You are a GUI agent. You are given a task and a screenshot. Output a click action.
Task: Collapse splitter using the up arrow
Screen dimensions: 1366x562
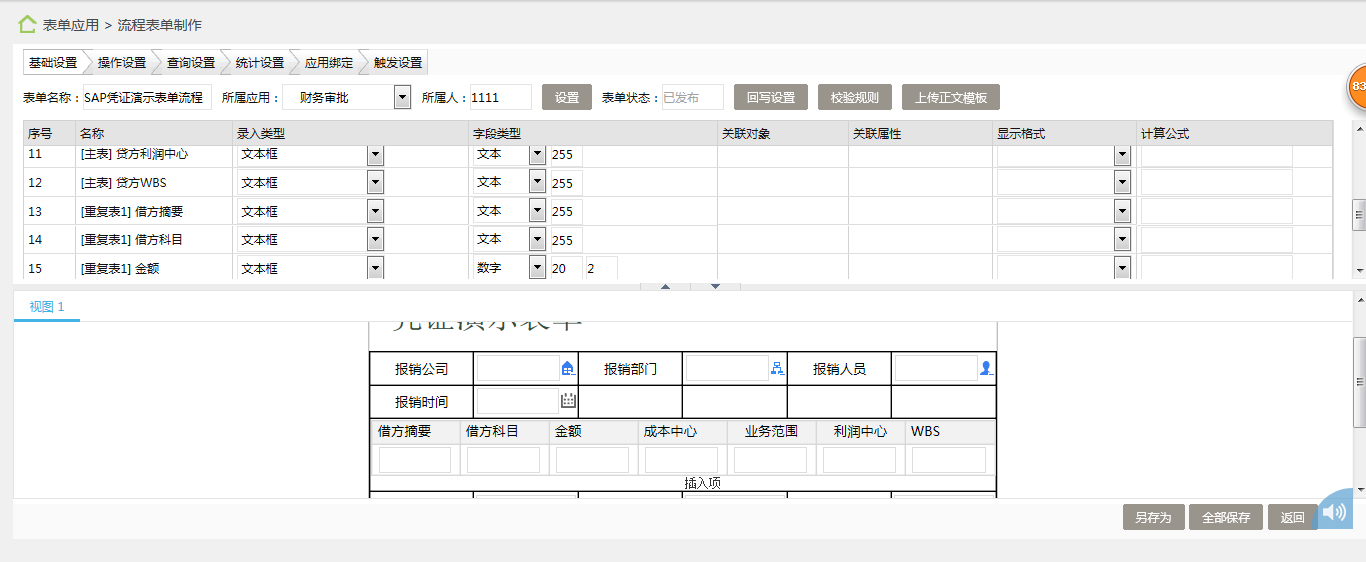click(666, 287)
